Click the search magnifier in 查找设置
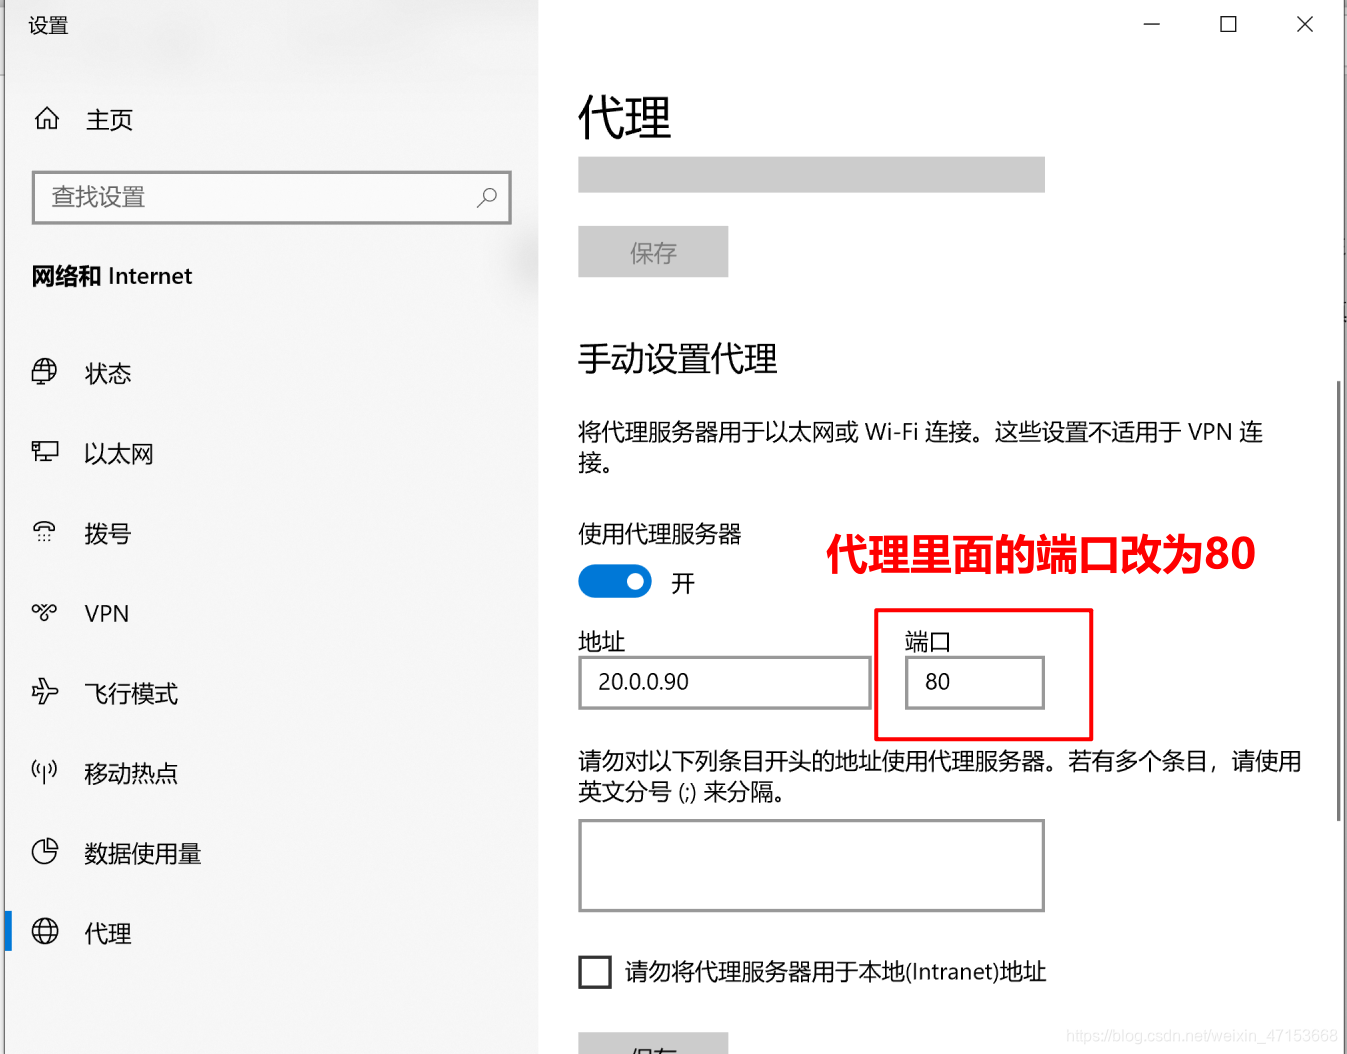This screenshot has height=1054, width=1347. 487,198
